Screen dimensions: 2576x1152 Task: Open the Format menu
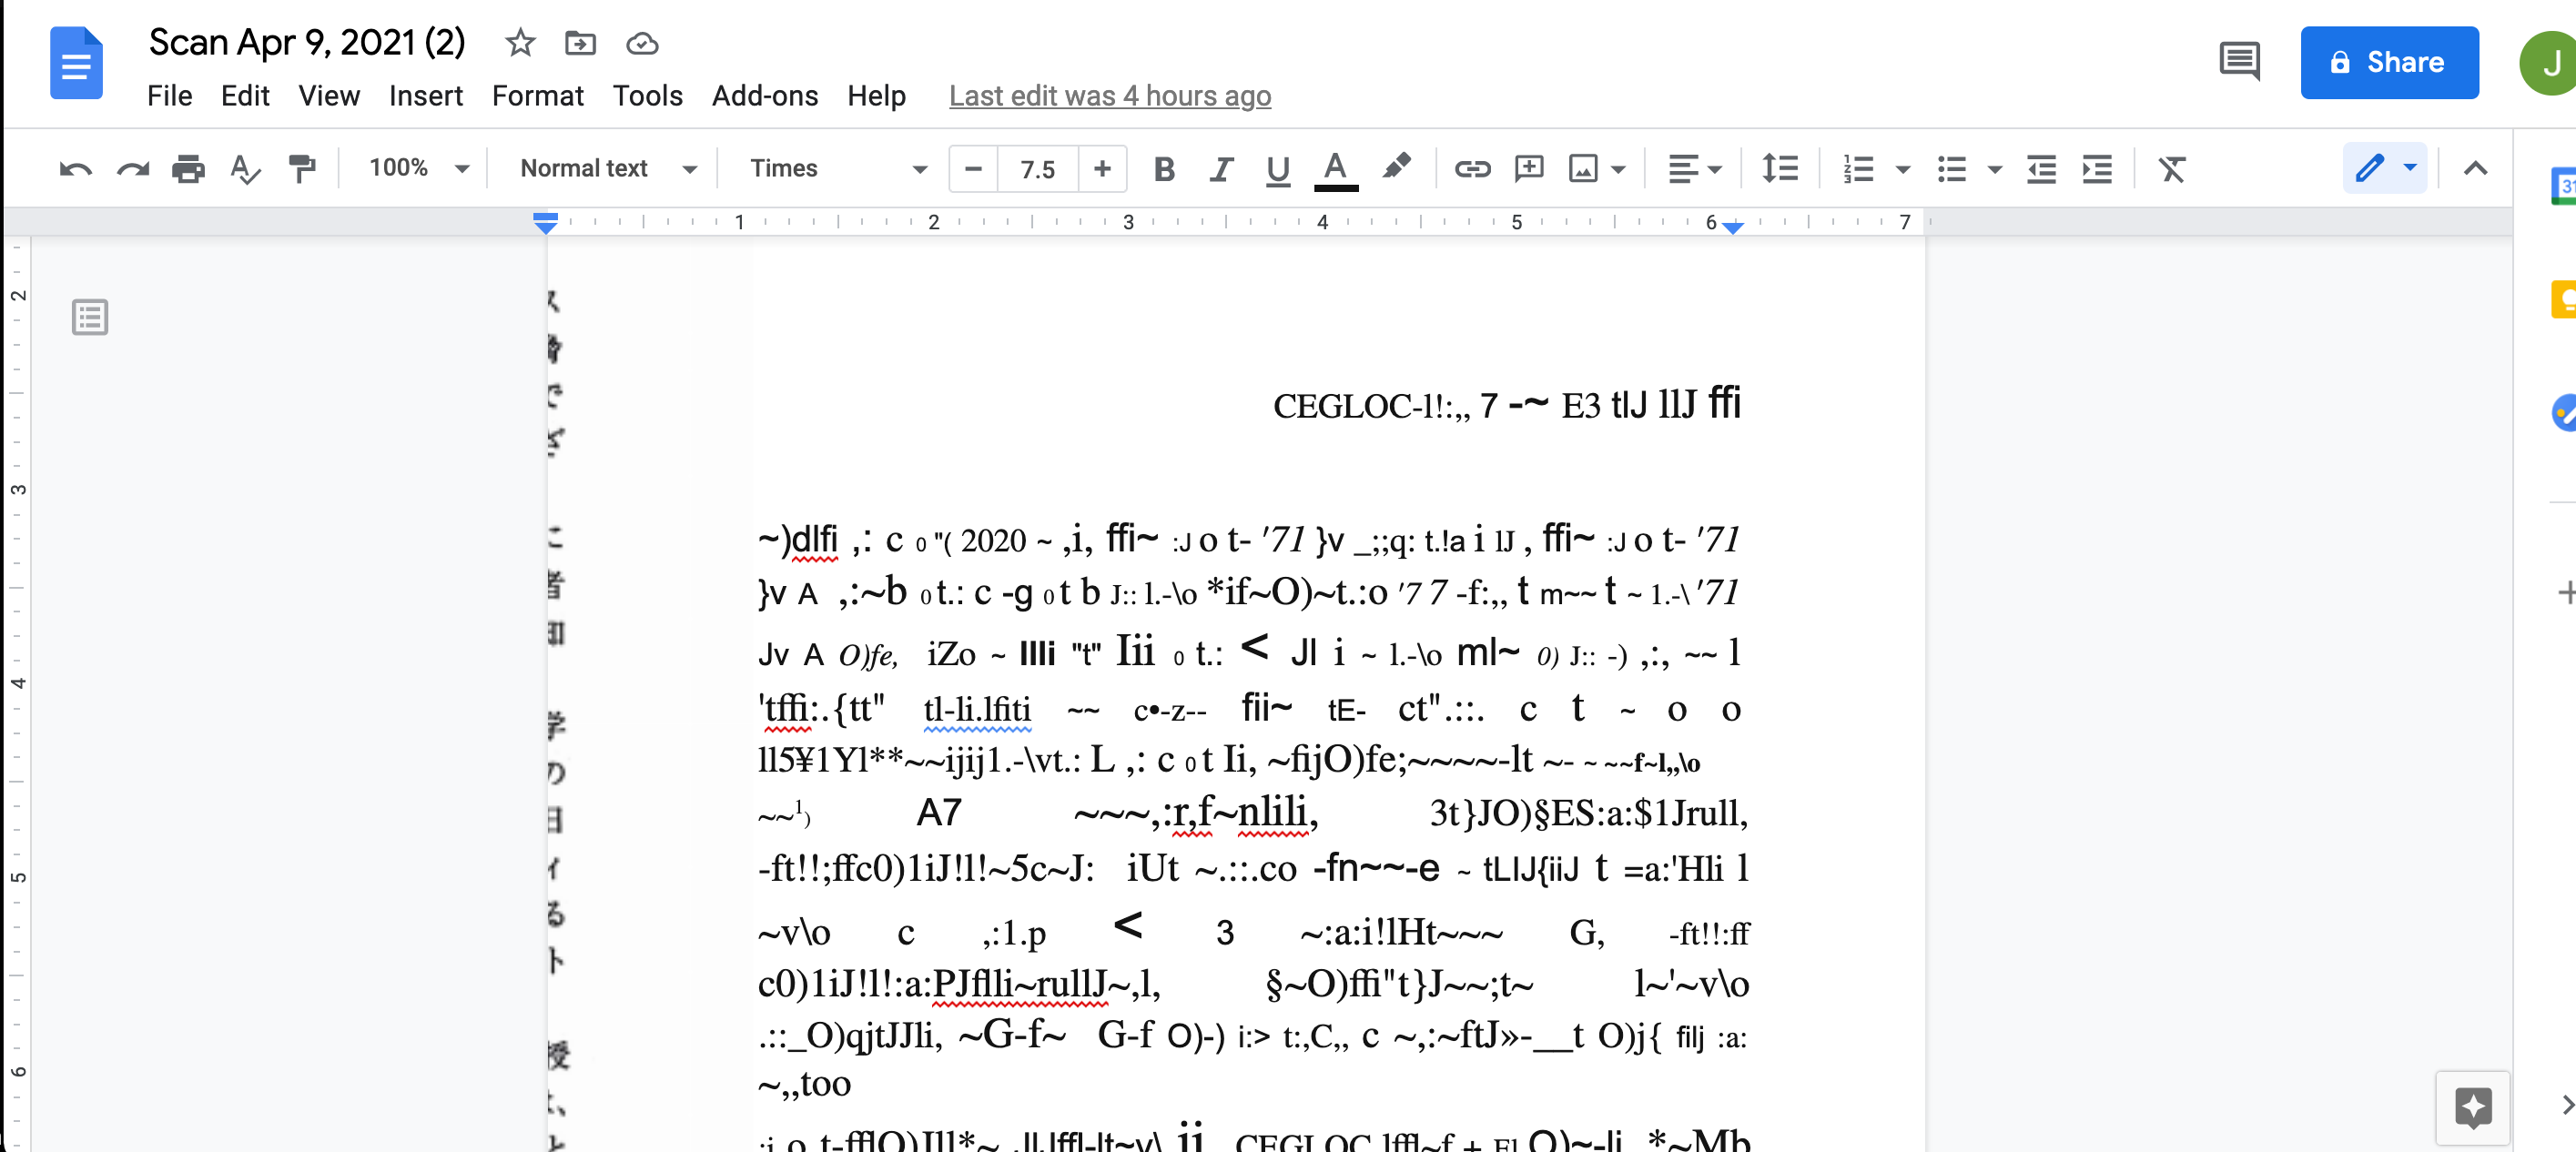tap(537, 96)
